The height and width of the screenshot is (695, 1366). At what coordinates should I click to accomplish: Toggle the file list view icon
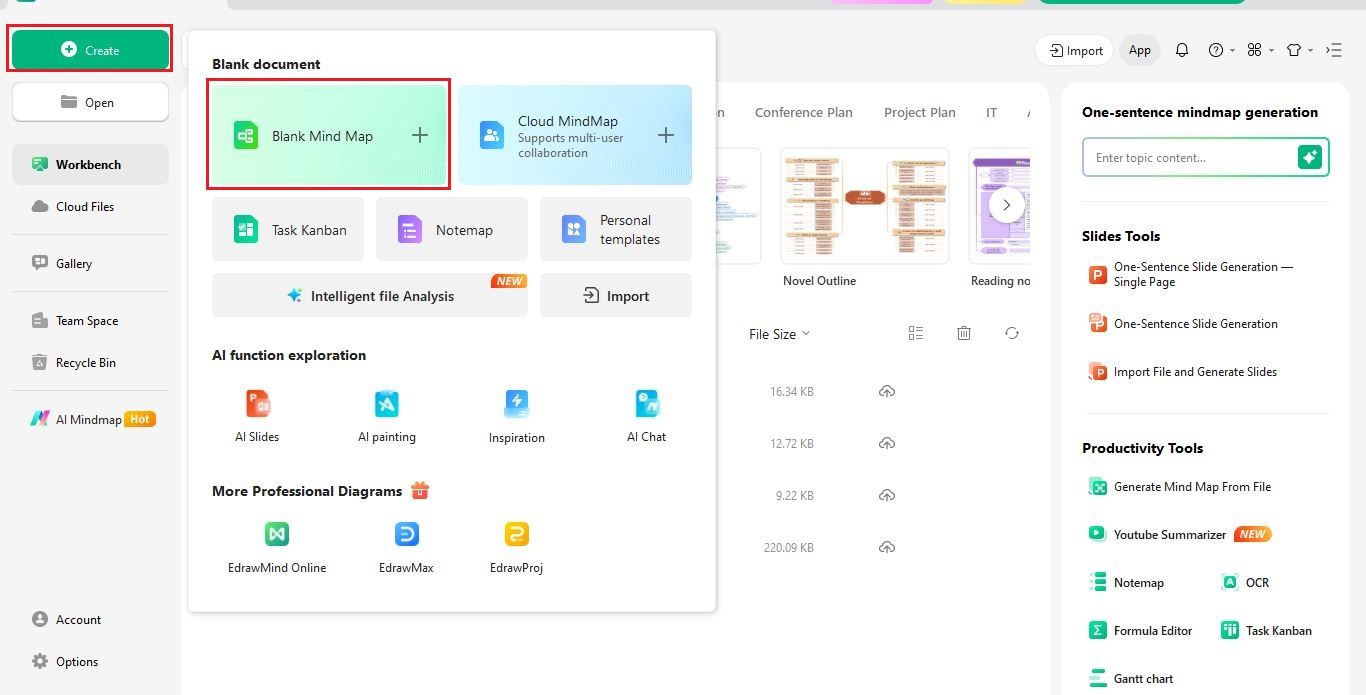click(916, 333)
